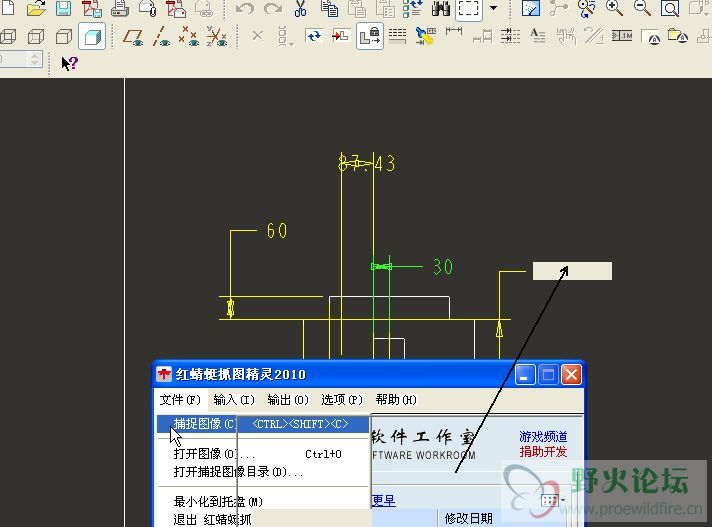Click the refit and spin zoom icon
Screen dimensions: 712x527
(x=586, y=8)
